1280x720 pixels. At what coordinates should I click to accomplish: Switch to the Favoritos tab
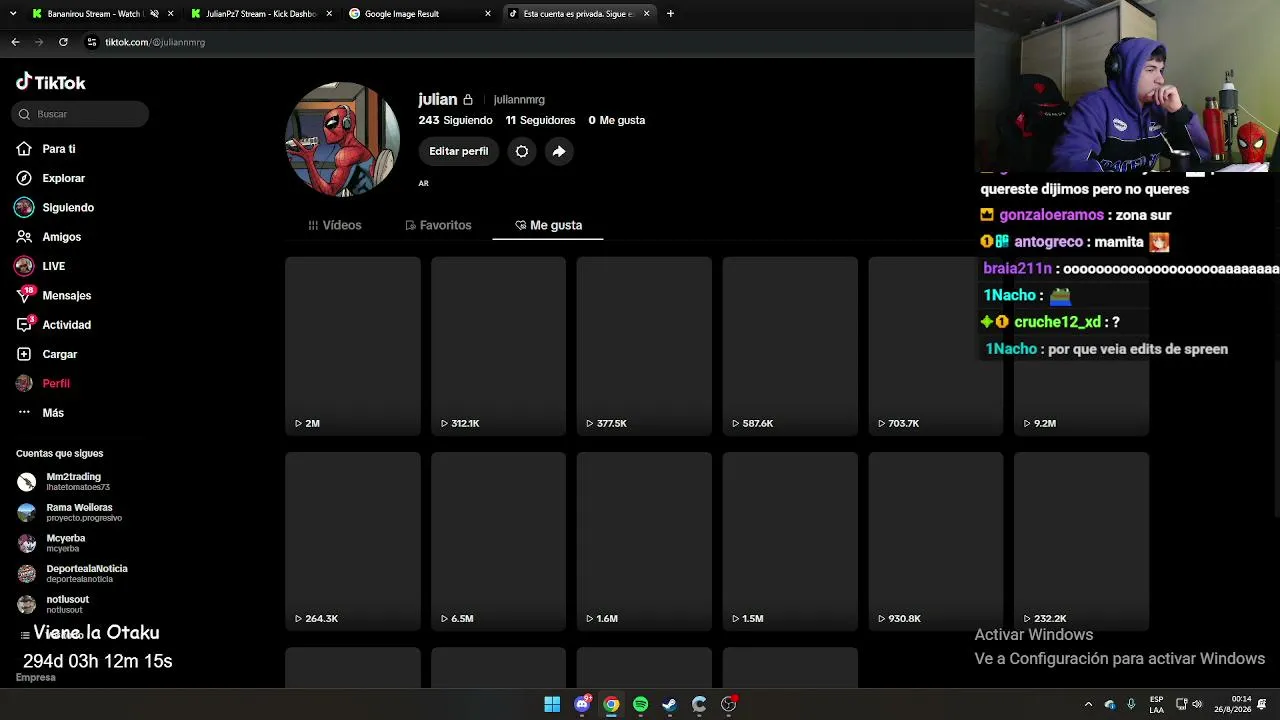click(438, 225)
